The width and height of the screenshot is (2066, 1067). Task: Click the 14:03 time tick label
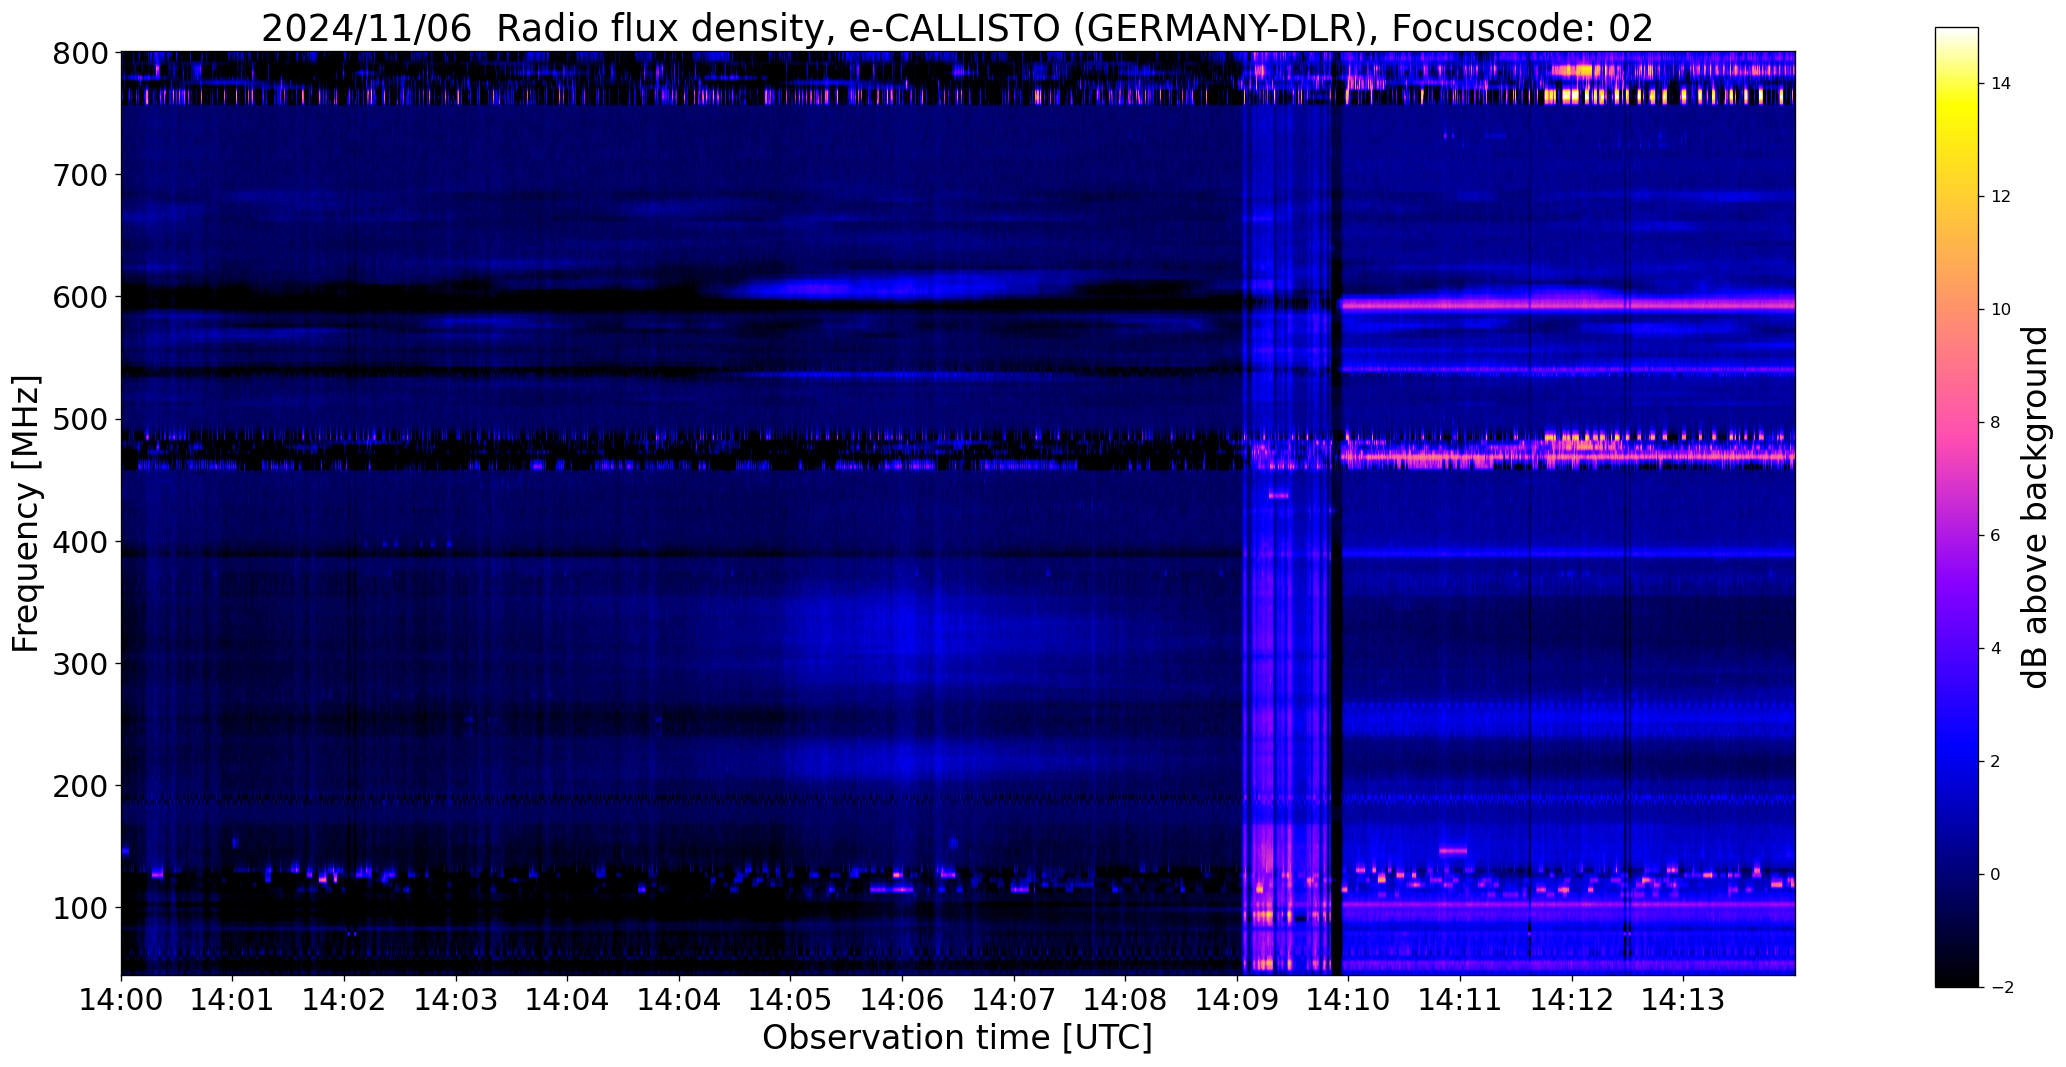[x=457, y=999]
